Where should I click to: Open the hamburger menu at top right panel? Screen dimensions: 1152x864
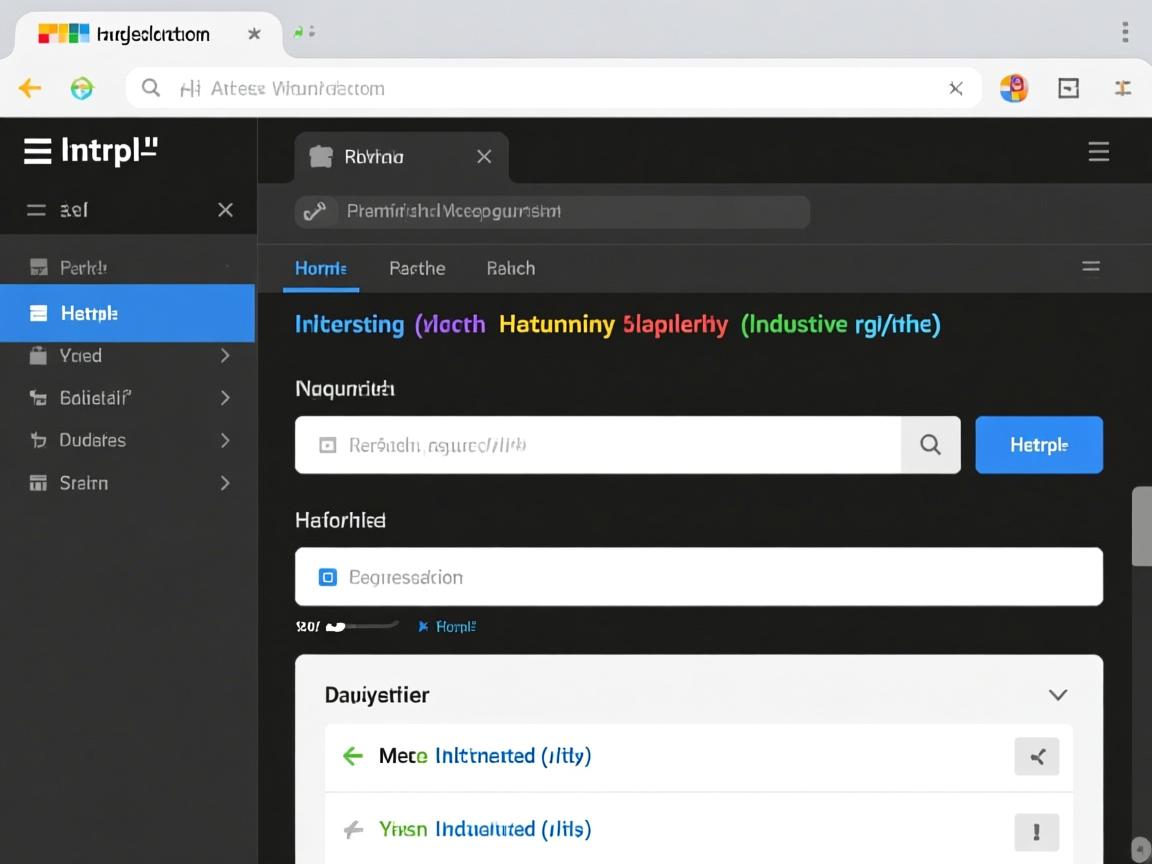tap(1098, 152)
